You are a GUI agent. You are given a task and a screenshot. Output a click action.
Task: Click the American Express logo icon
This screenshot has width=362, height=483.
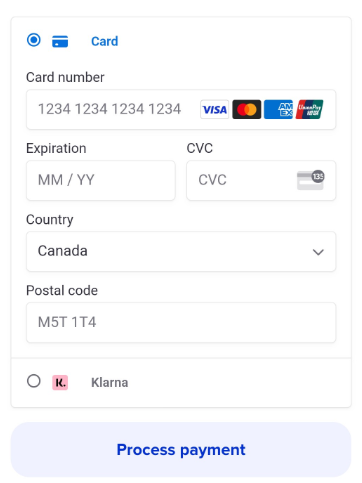point(279,109)
